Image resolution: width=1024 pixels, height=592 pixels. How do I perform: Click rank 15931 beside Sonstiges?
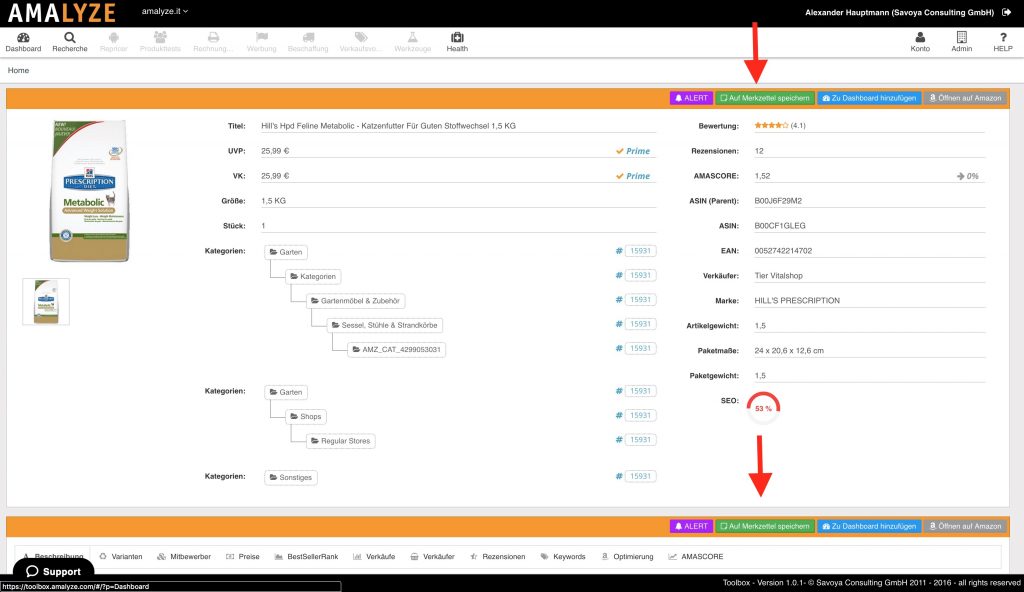click(x=640, y=476)
